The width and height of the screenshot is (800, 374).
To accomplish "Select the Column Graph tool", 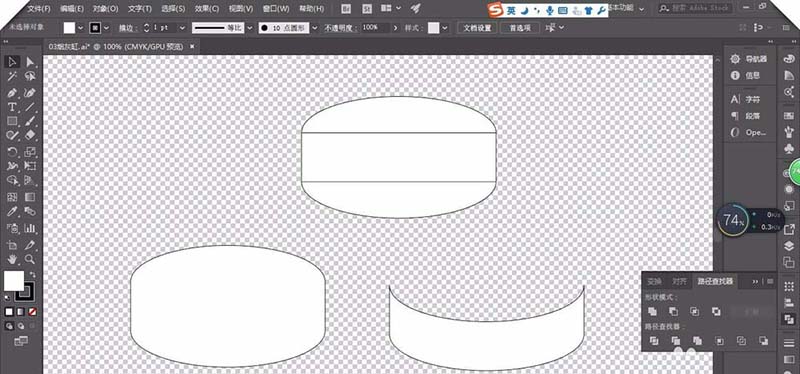I will (30, 228).
